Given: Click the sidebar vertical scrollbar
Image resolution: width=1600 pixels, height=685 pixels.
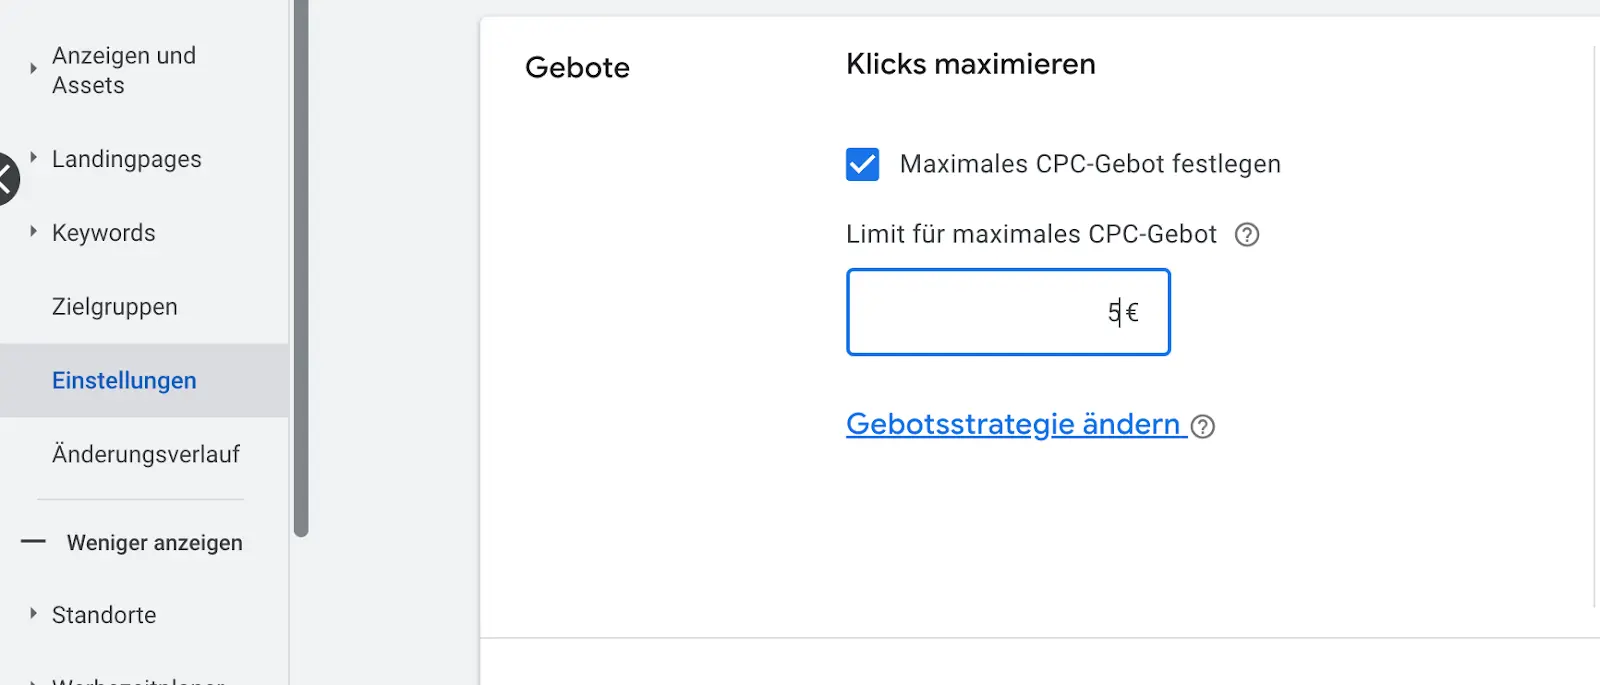Looking at the screenshot, I should 301,268.
